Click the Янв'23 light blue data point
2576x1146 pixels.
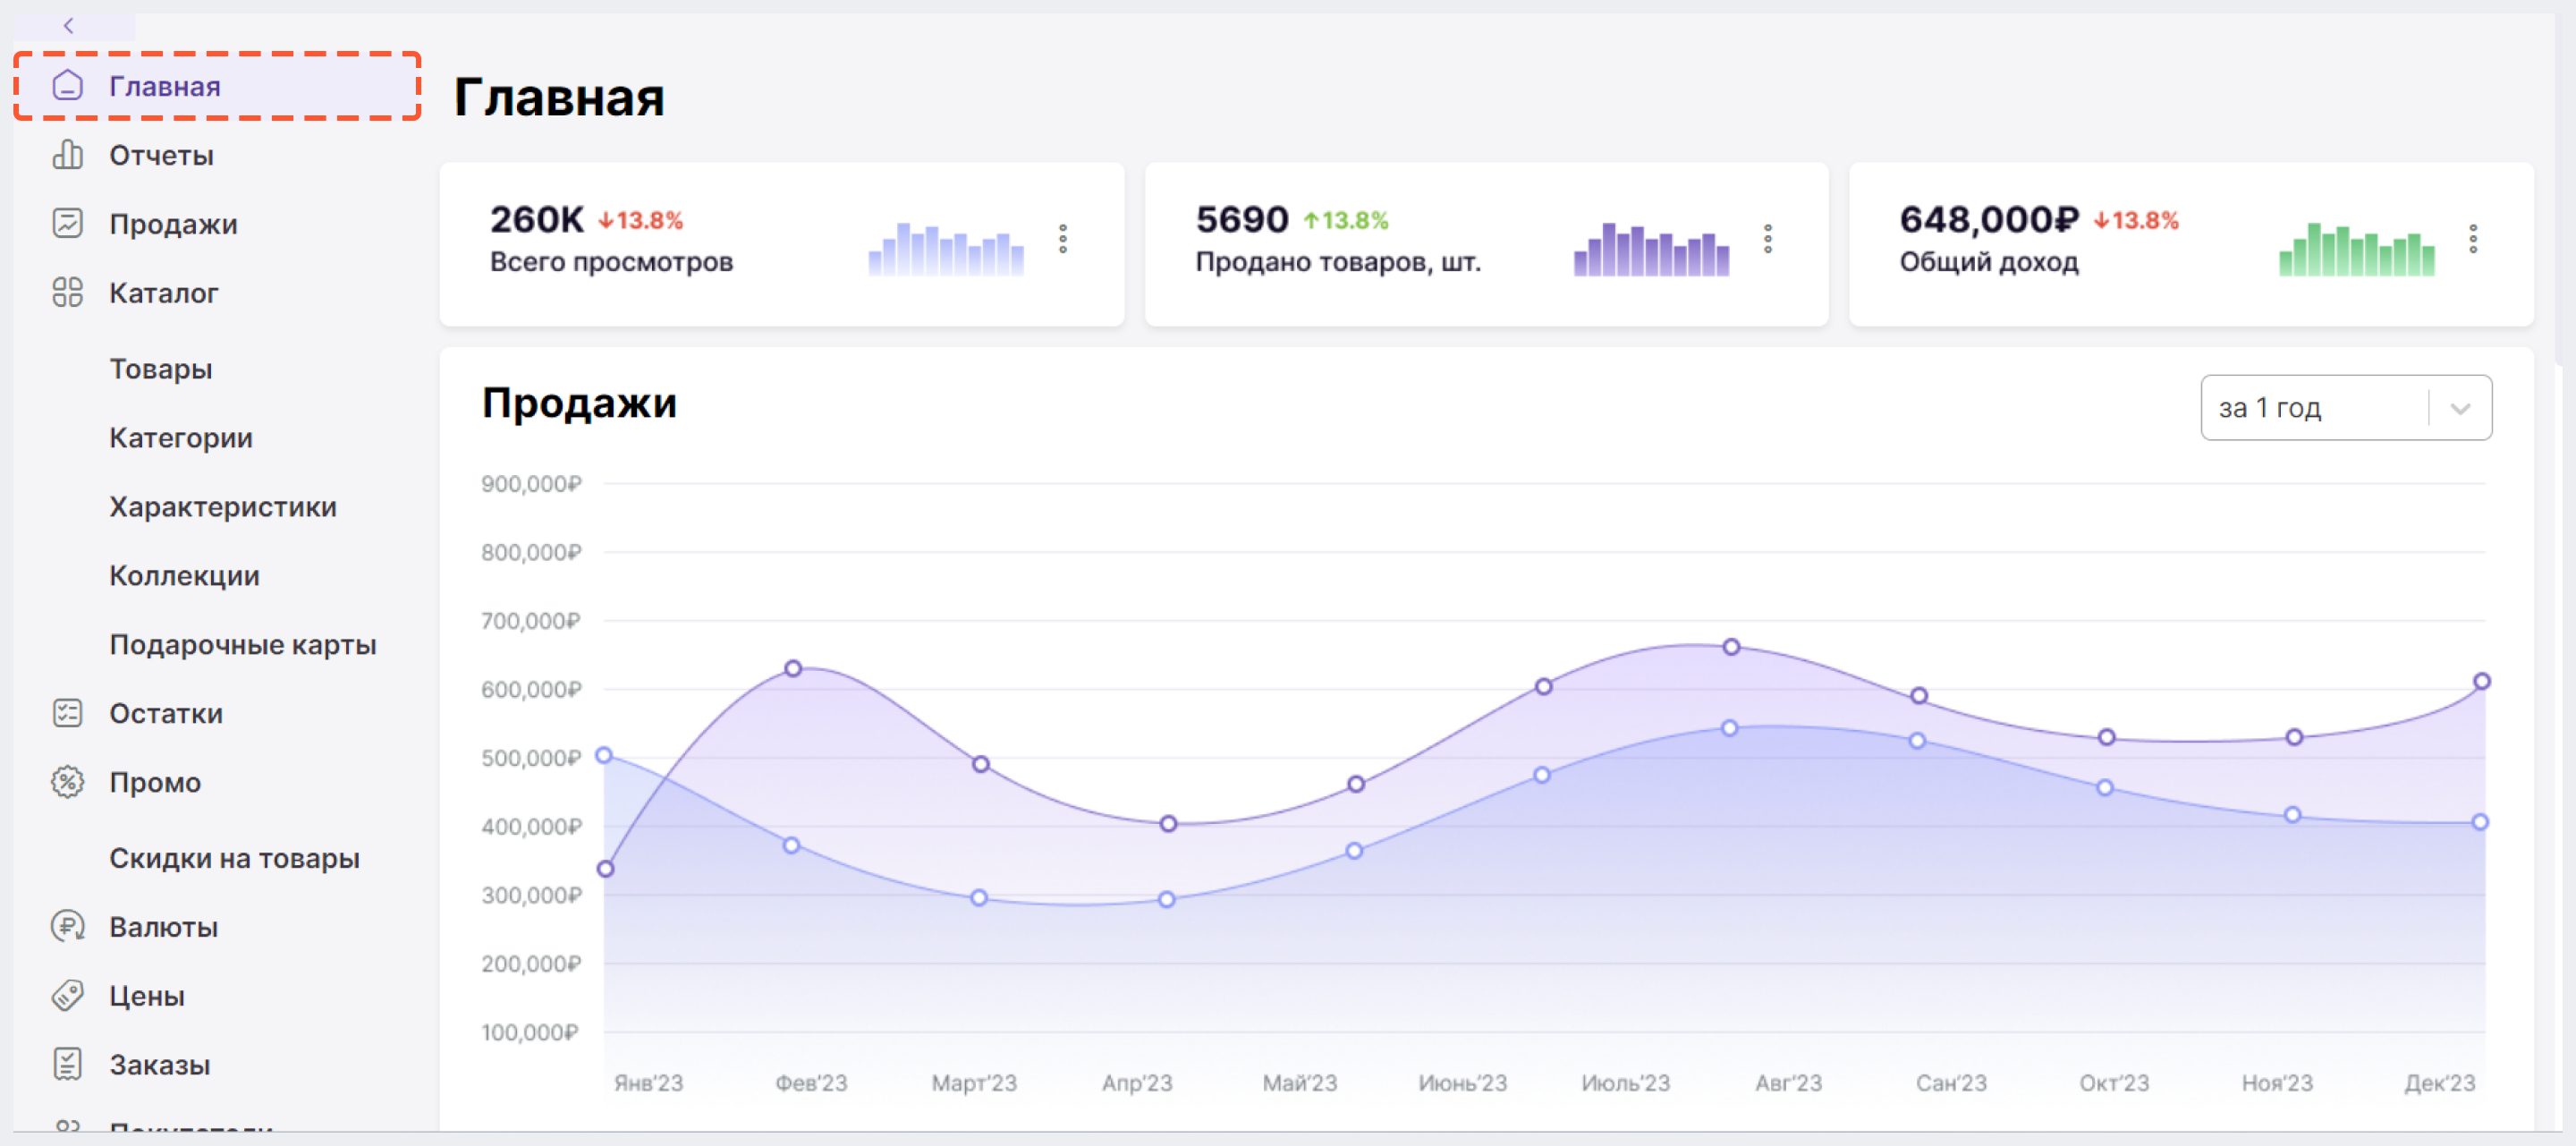[x=604, y=755]
